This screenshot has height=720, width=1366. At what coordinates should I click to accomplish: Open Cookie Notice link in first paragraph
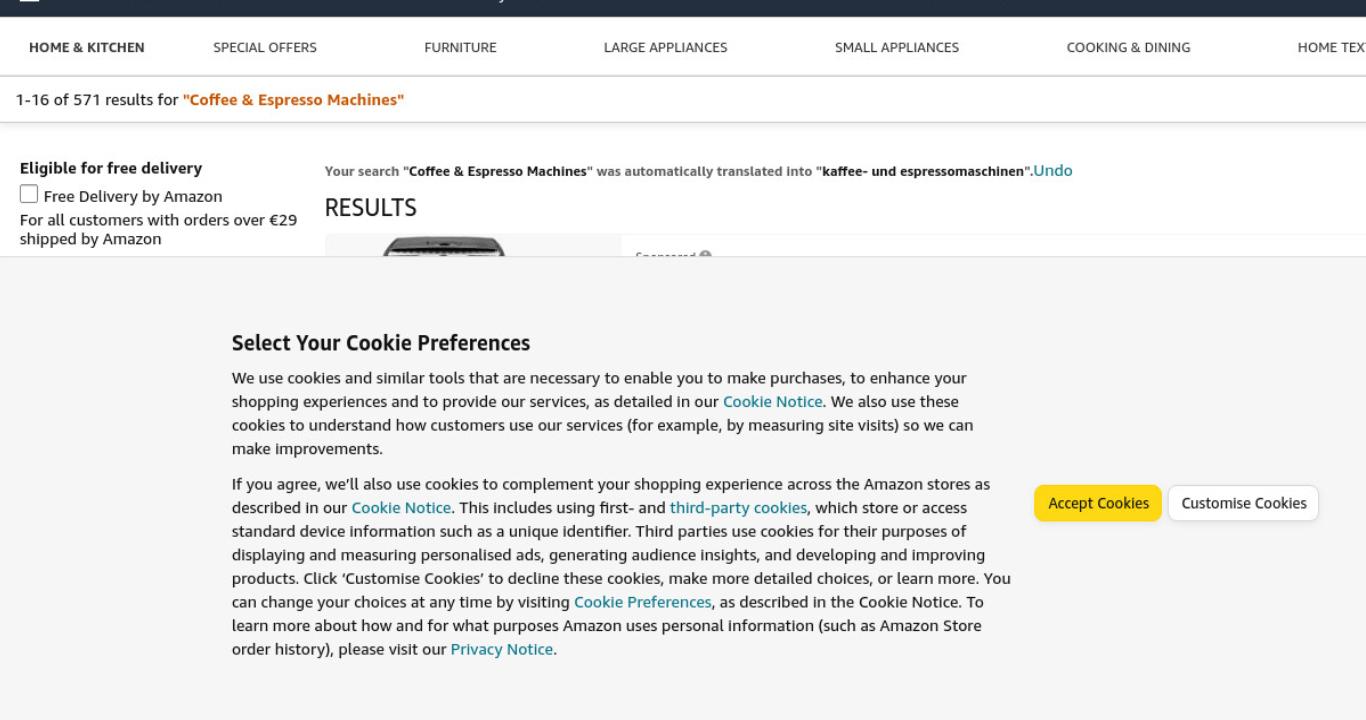(x=773, y=402)
